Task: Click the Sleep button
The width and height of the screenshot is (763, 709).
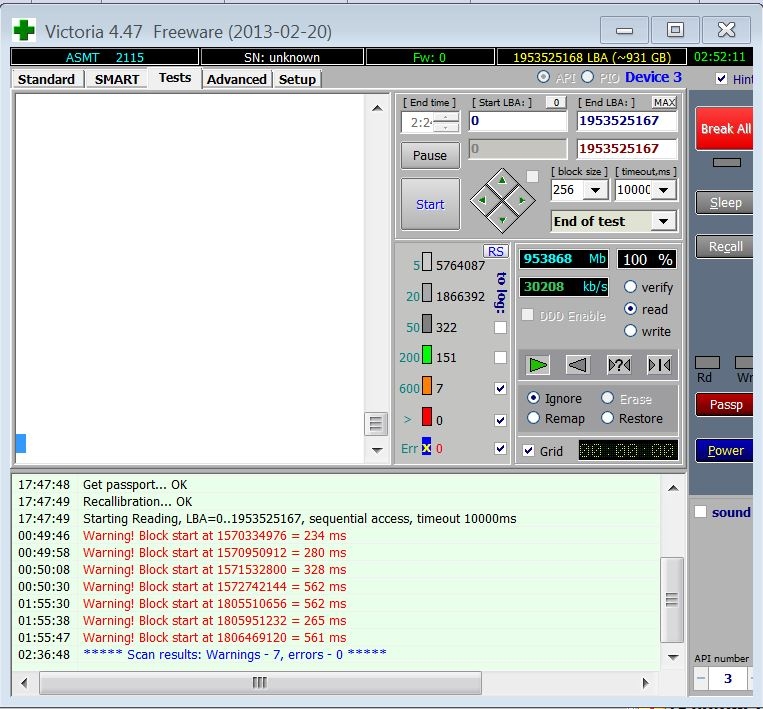Action: tap(725, 202)
